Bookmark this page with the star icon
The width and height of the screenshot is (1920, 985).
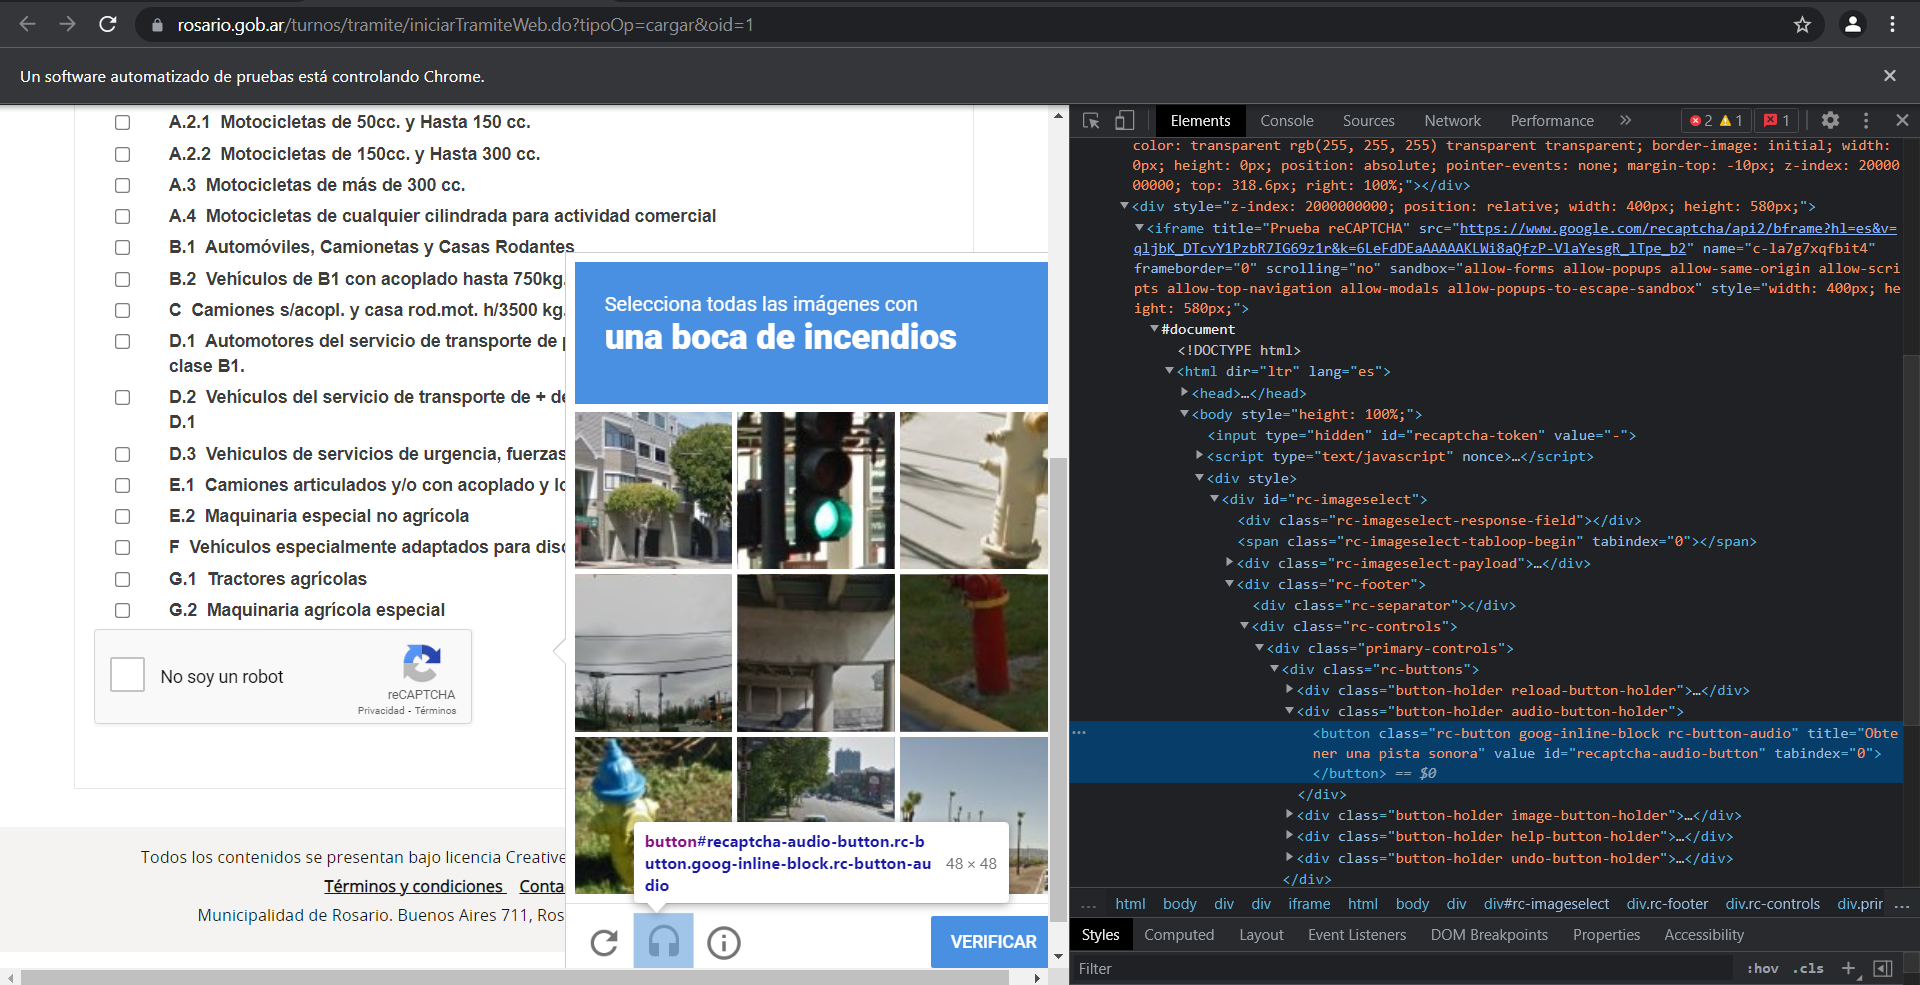[x=1802, y=24]
